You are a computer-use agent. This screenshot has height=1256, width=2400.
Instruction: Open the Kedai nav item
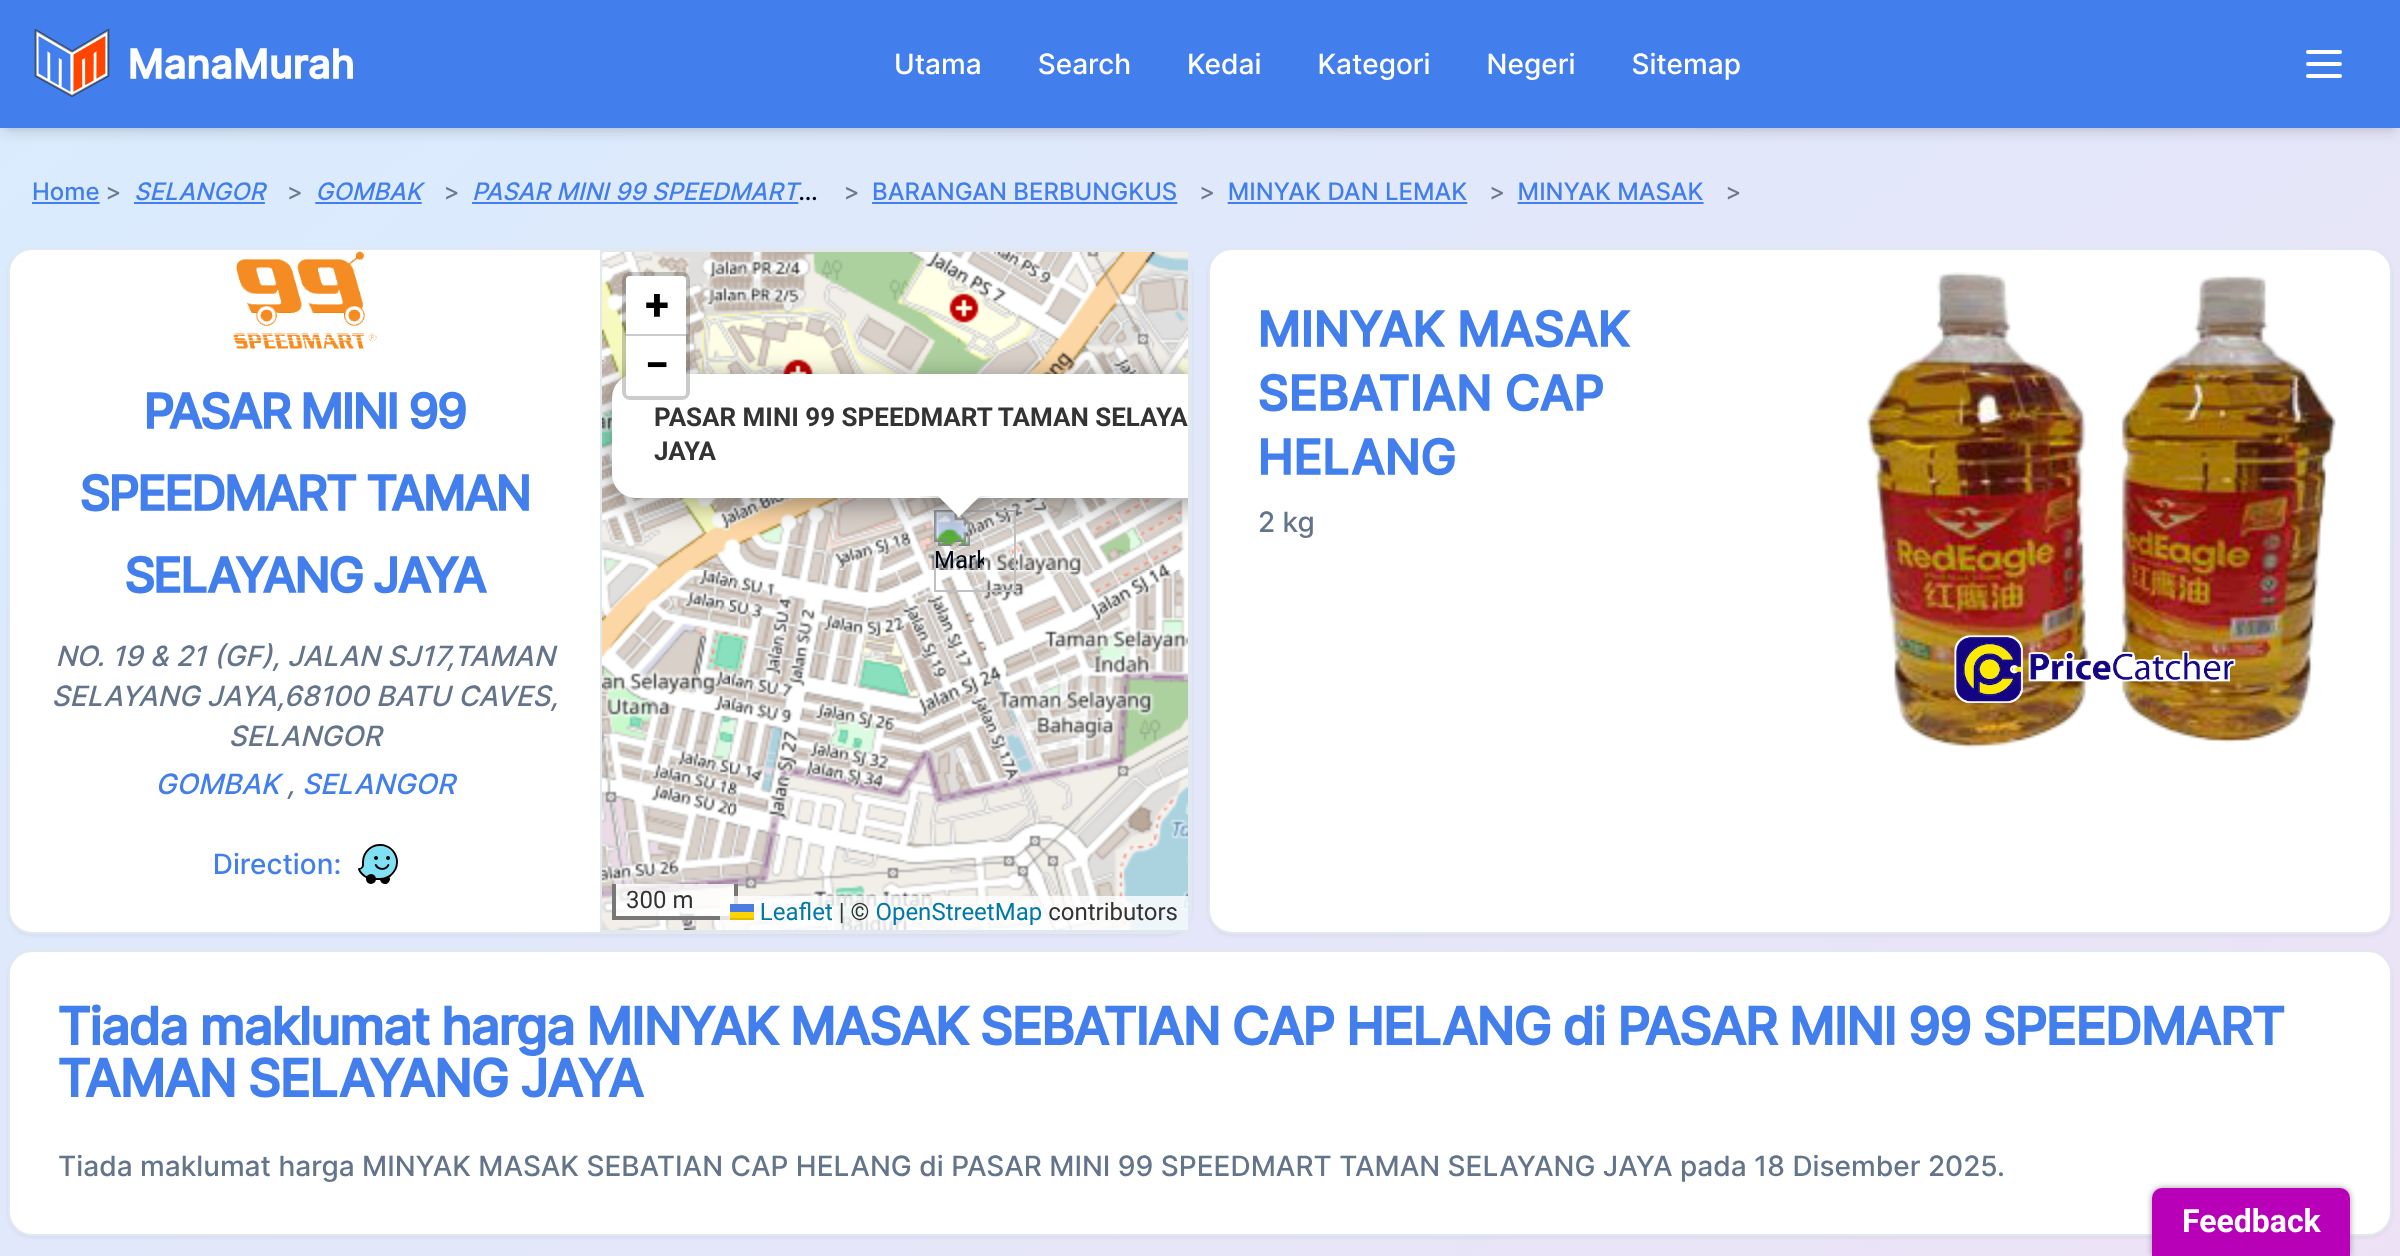1223,64
